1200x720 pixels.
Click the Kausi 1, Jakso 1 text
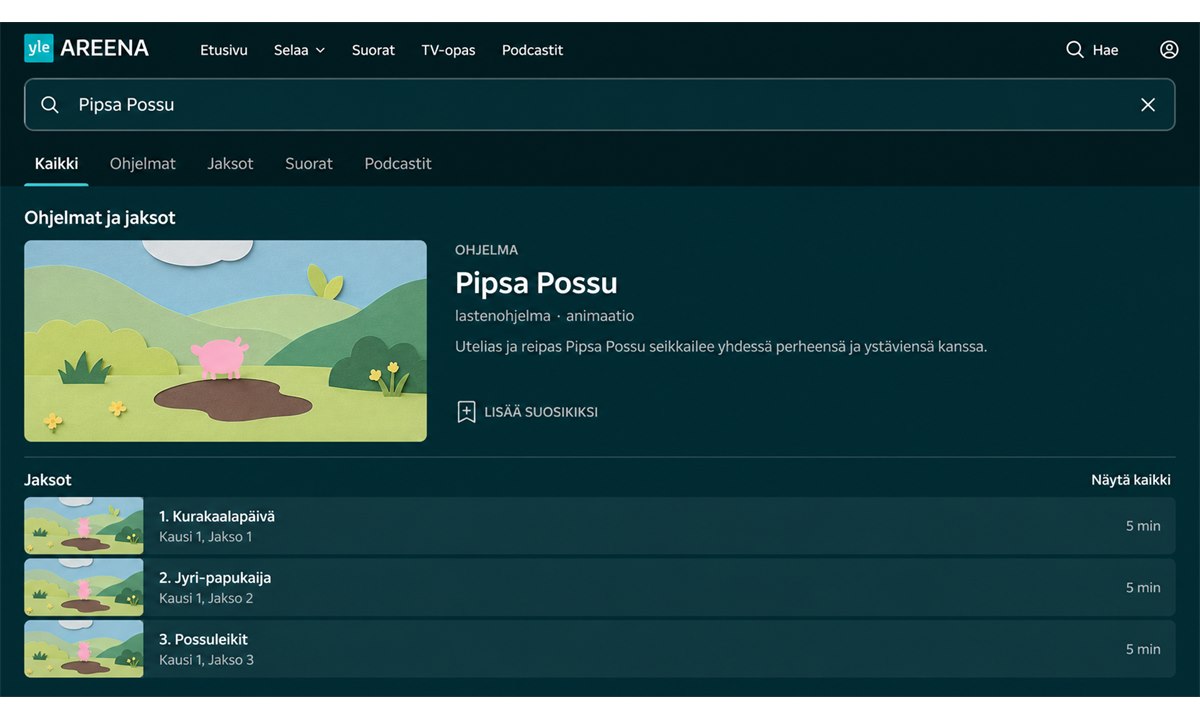pyautogui.click(x=206, y=537)
